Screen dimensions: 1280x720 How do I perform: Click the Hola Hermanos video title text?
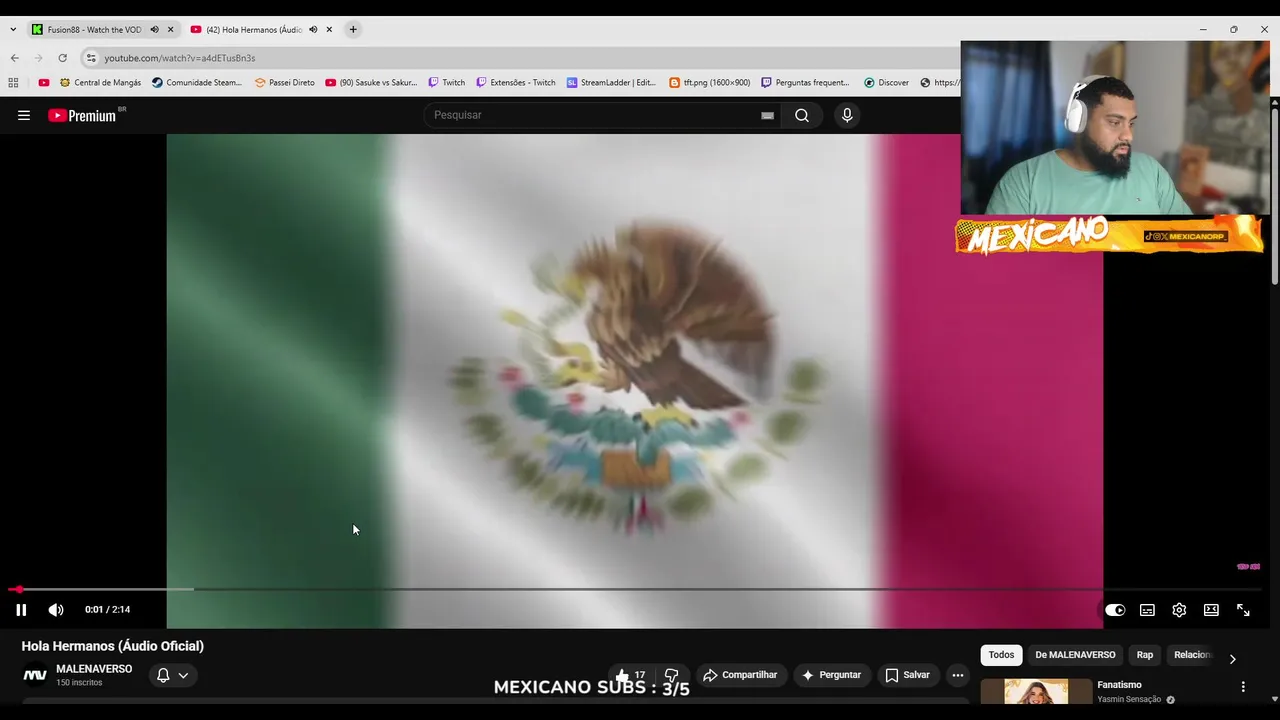113,646
